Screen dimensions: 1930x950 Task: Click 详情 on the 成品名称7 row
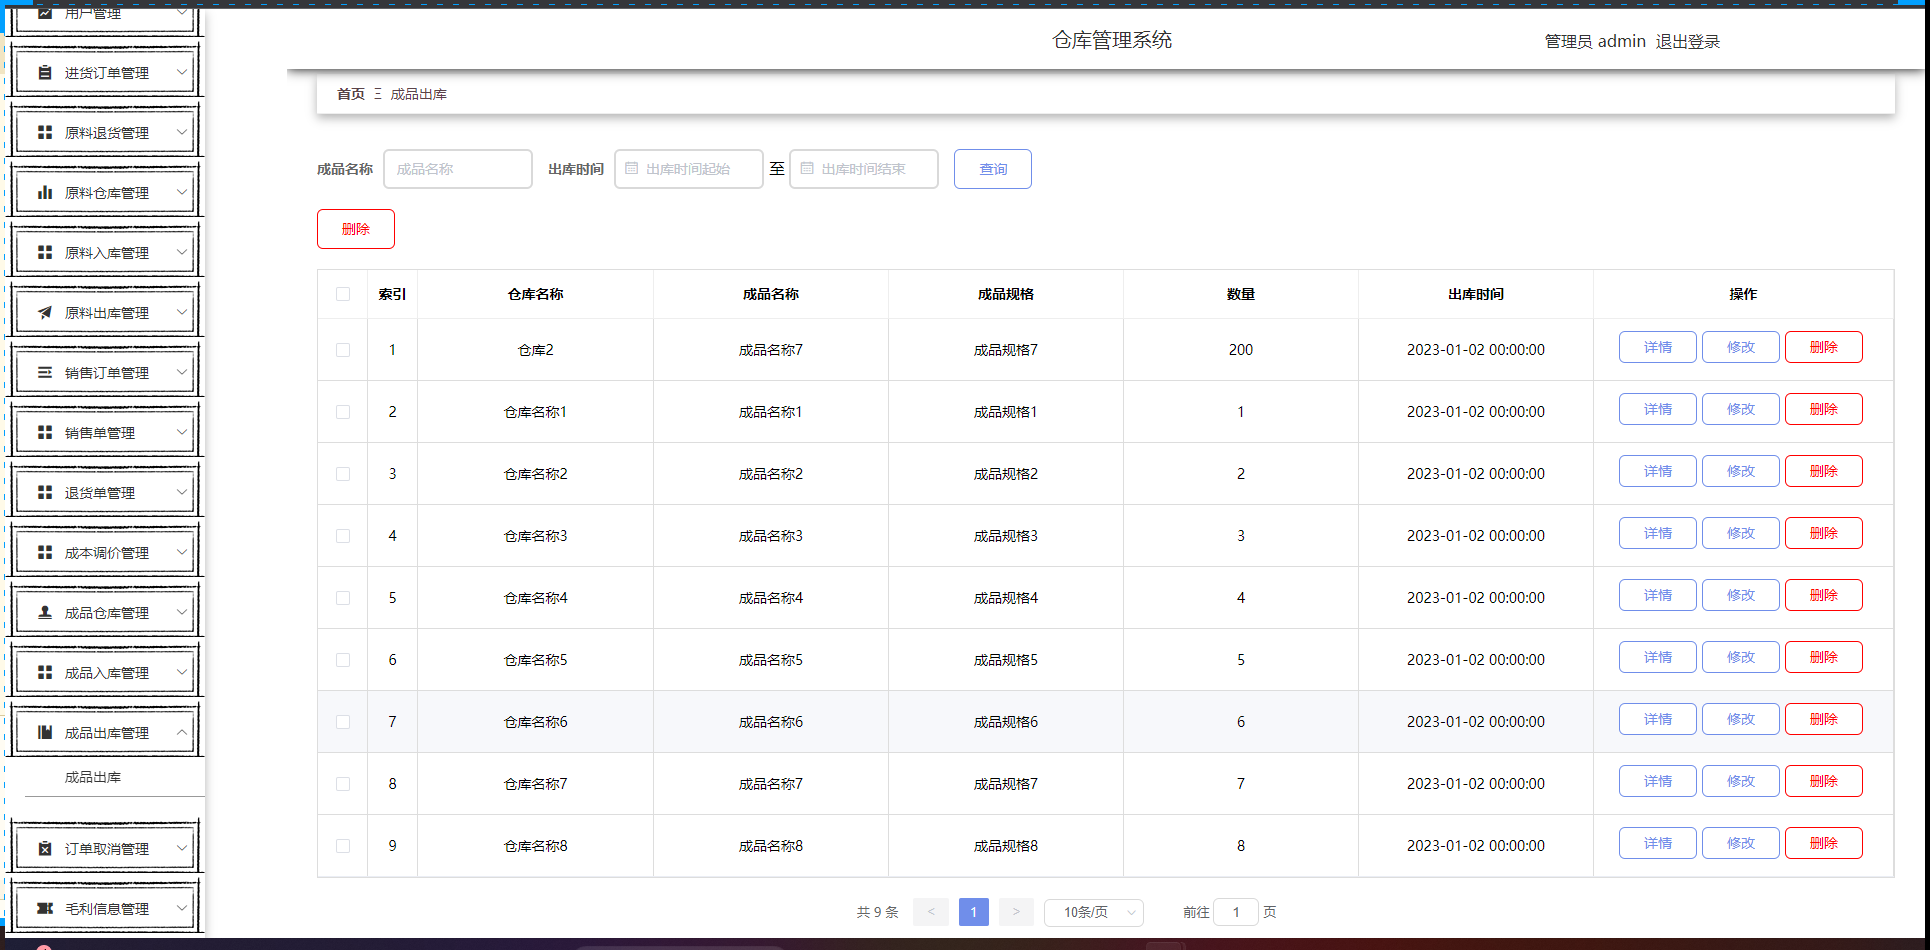1656,347
